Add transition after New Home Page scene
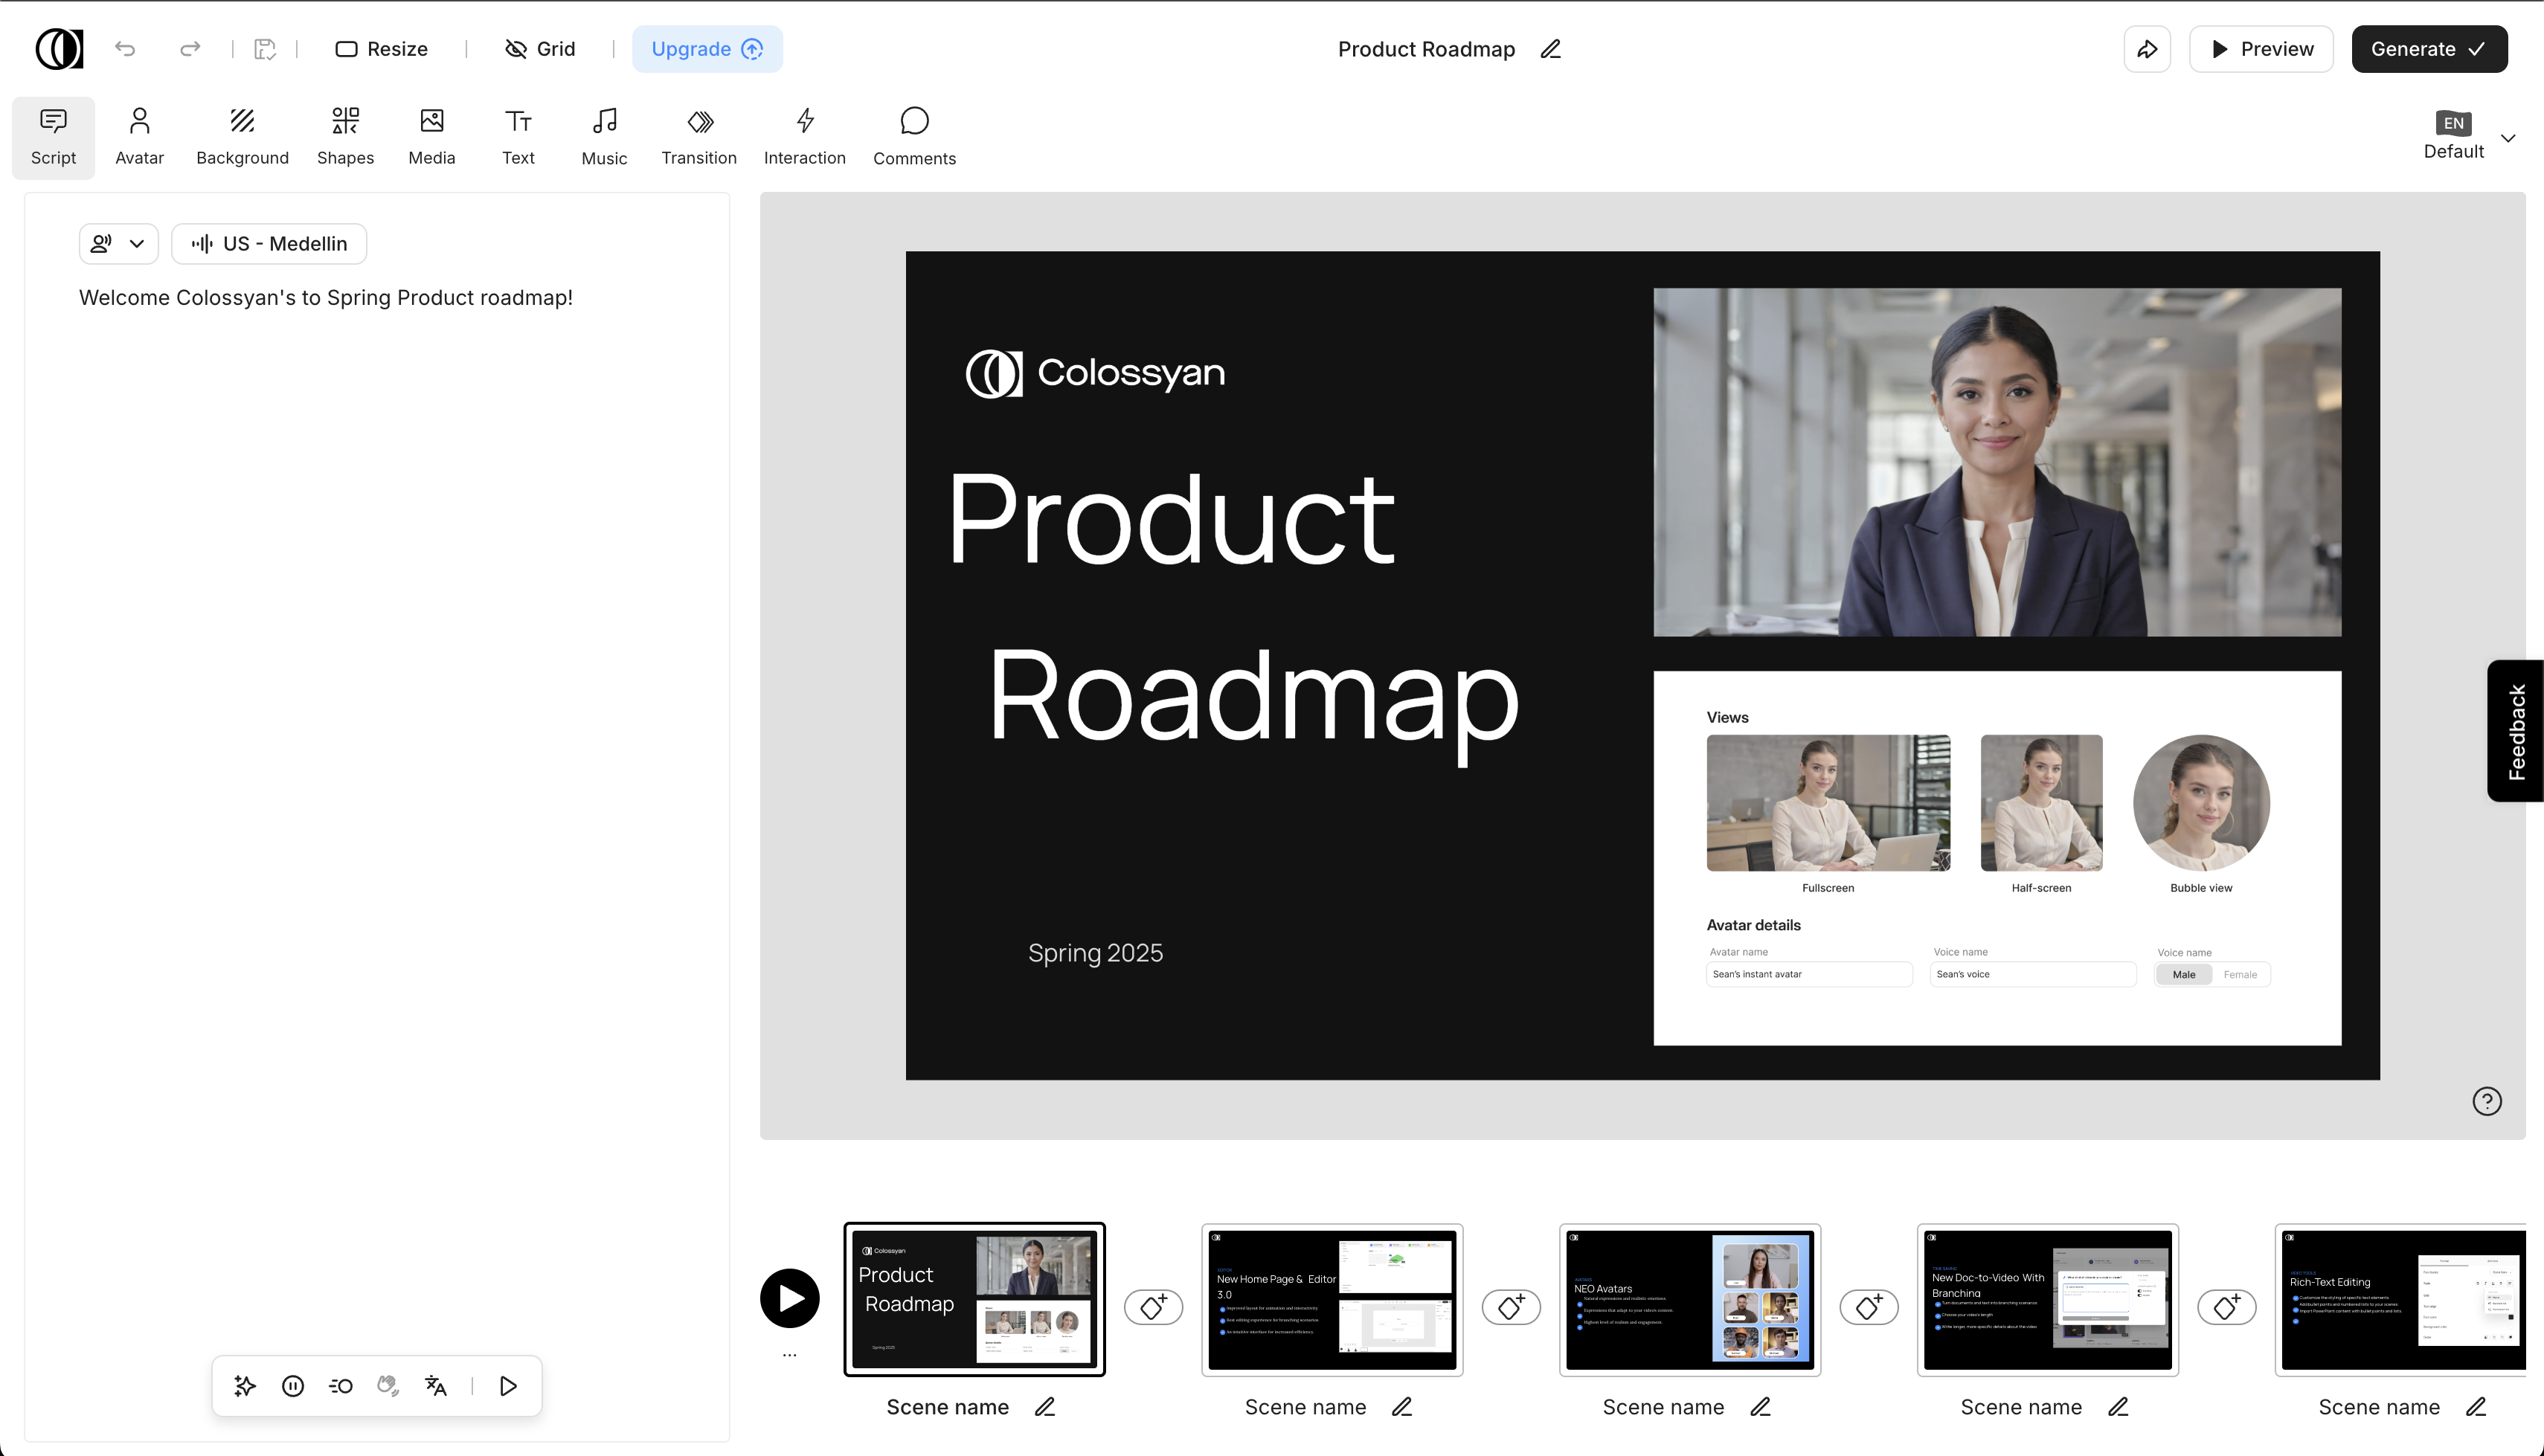 (x=1511, y=1306)
